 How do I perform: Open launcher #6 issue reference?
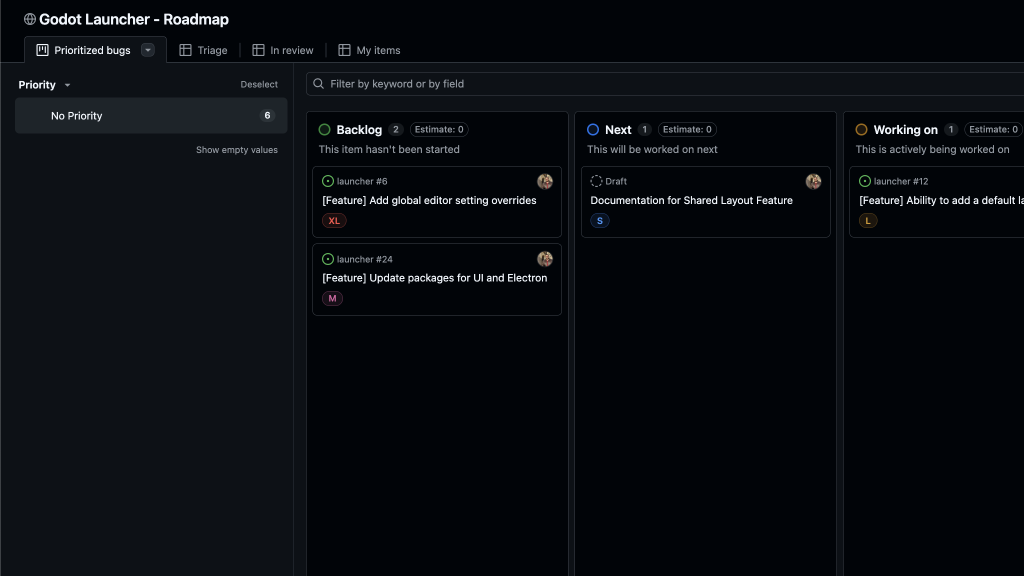(x=362, y=182)
